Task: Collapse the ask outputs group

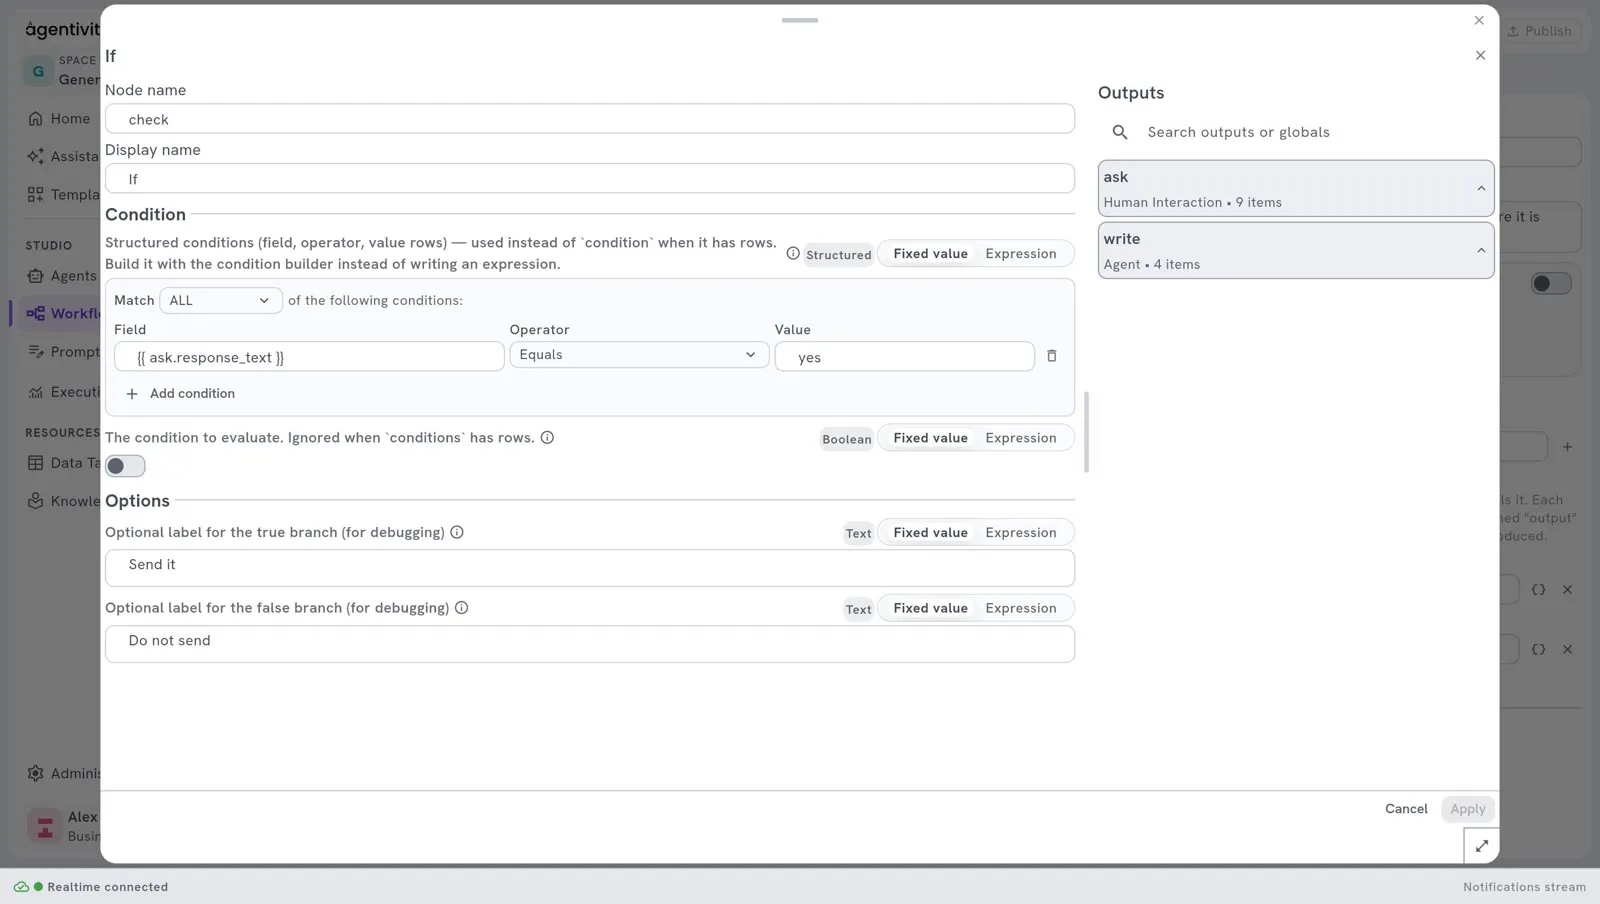Action: [x=1481, y=189]
